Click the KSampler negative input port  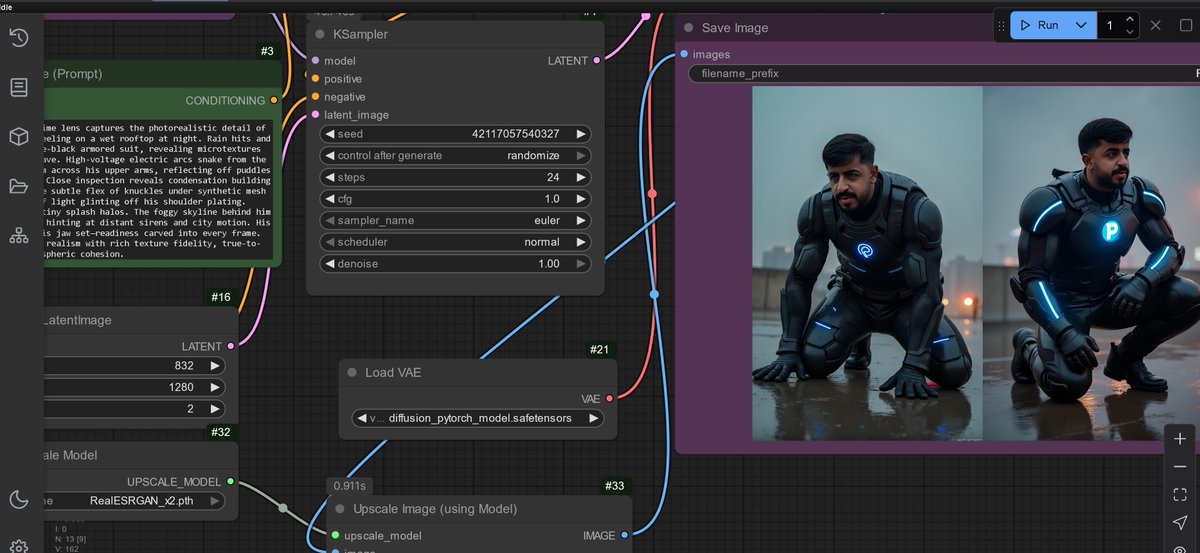point(315,97)
